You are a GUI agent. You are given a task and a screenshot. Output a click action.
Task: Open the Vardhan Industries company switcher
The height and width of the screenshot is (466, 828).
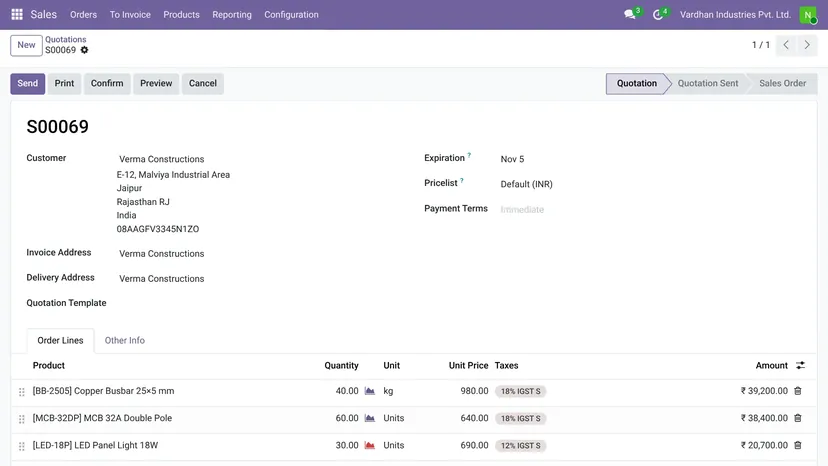pyautogui.click(x=735, y=15)
